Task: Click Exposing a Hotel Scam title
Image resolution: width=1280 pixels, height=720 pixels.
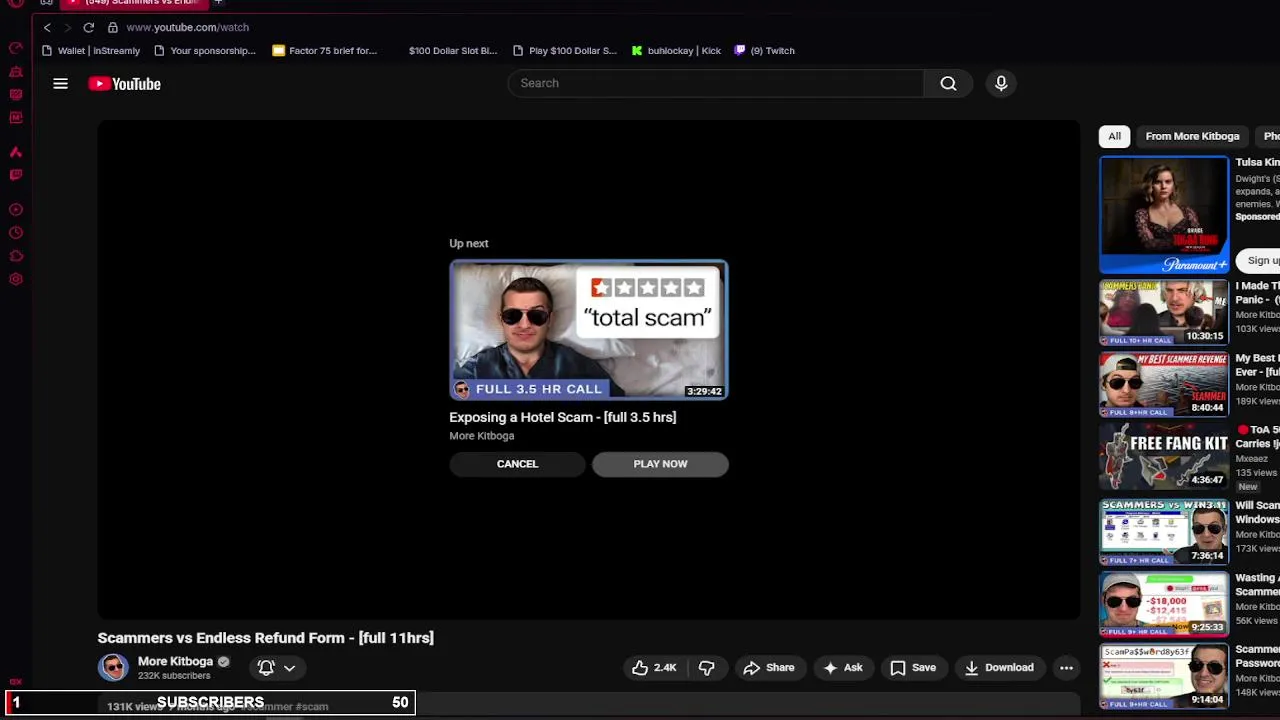Action: [x=562, y=417]
